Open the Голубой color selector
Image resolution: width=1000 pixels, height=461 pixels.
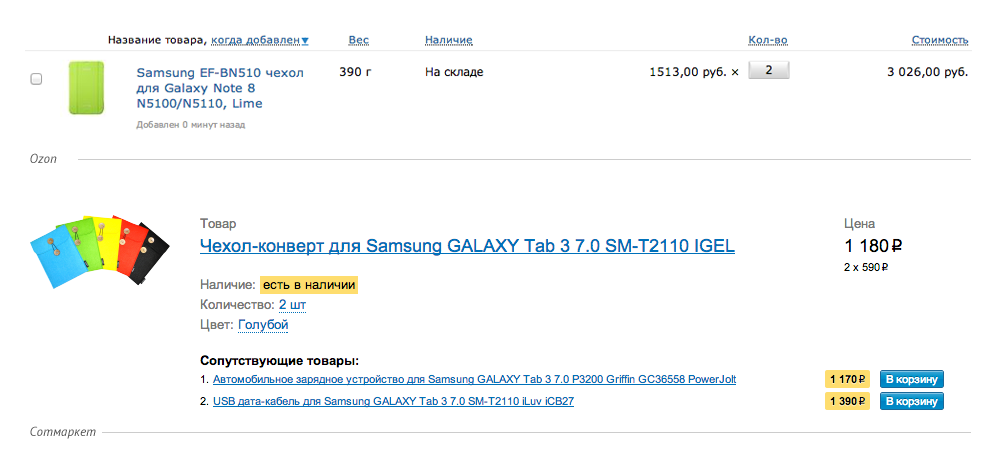263,324
